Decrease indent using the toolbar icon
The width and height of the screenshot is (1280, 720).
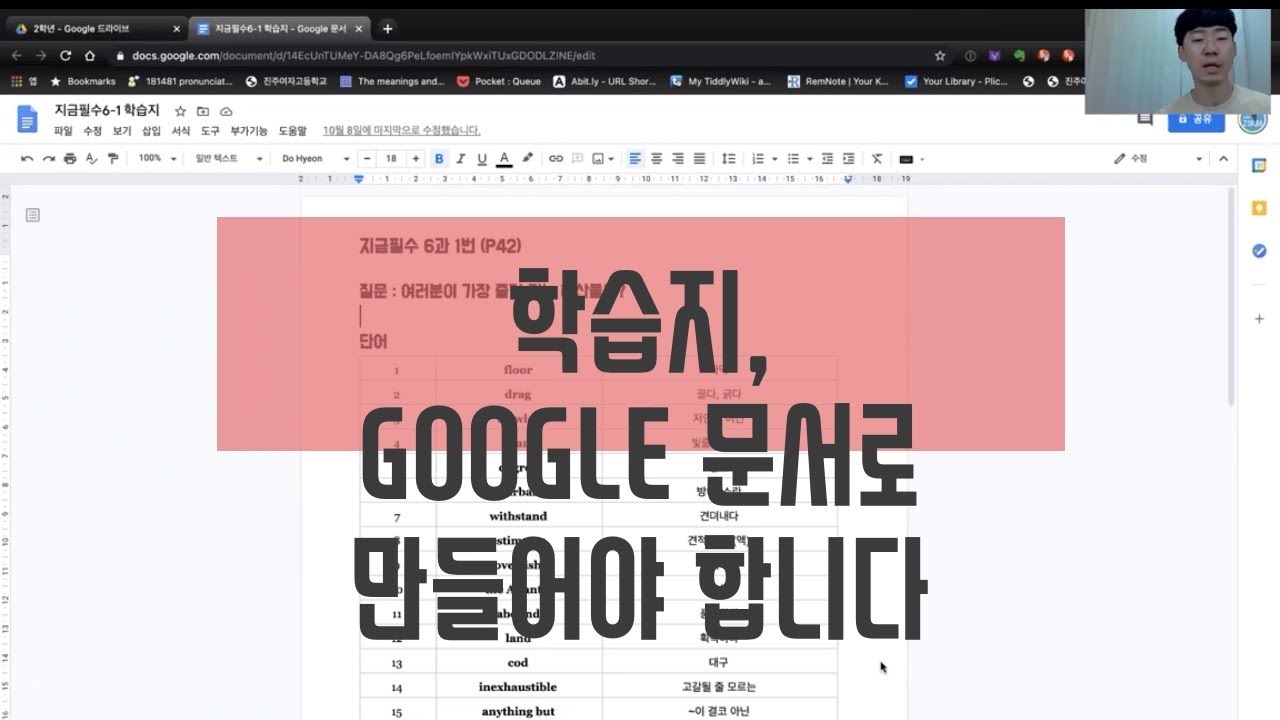(827, 158)
